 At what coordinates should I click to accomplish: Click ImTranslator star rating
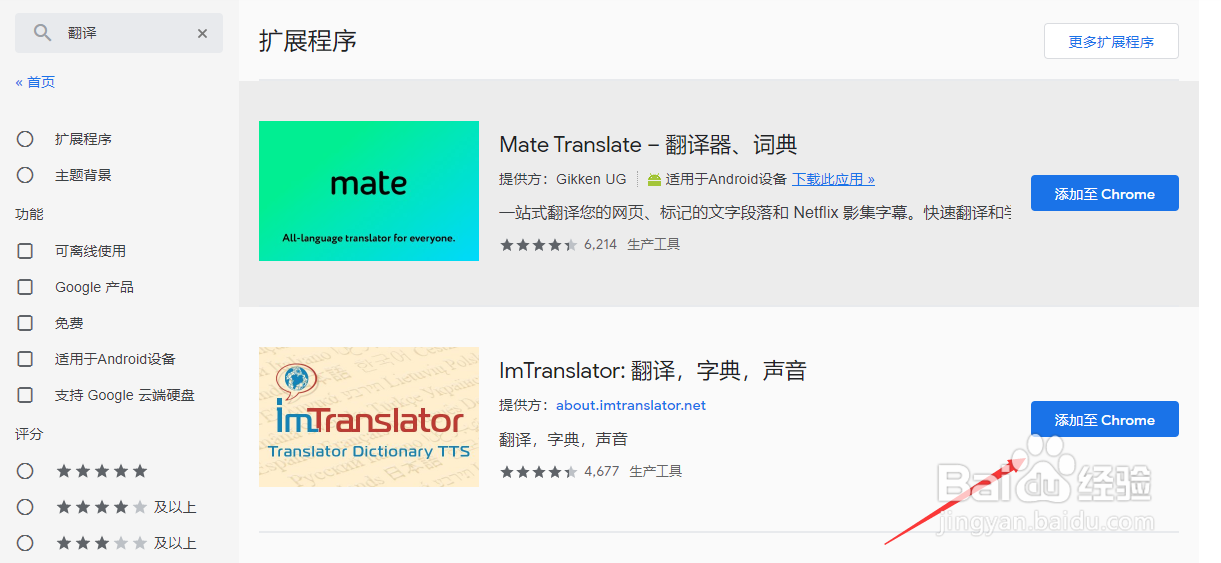coord(538,471)
